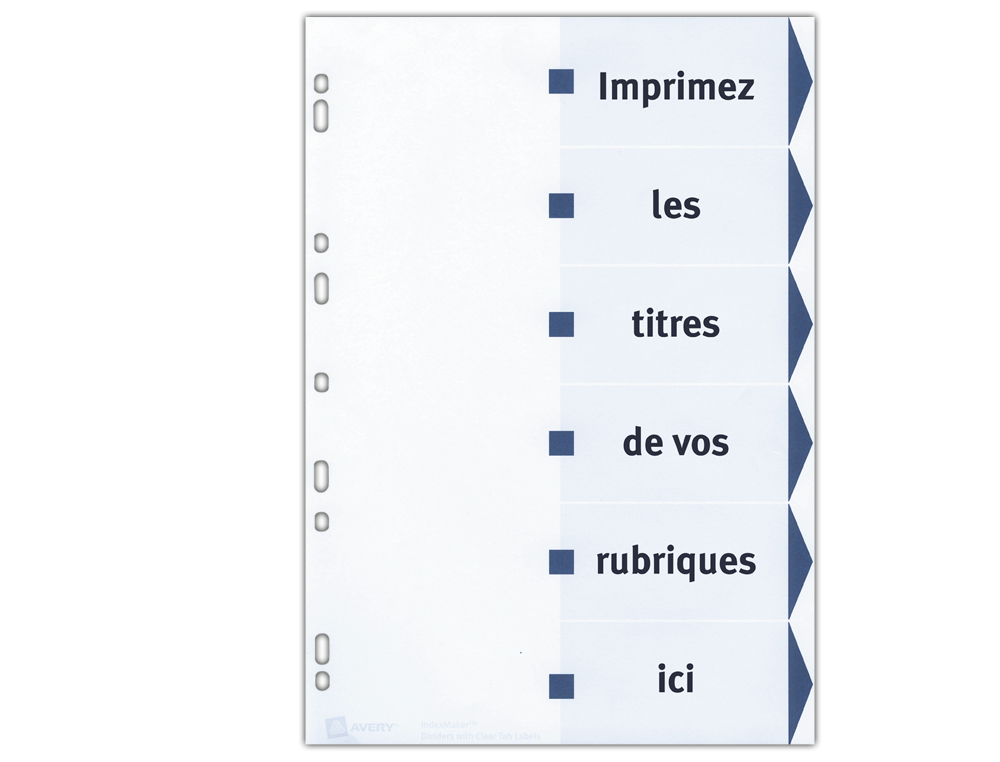Viewport: 1000px width, 762px height.
Task: Click the blue square beside de vos
Action: 561,443
